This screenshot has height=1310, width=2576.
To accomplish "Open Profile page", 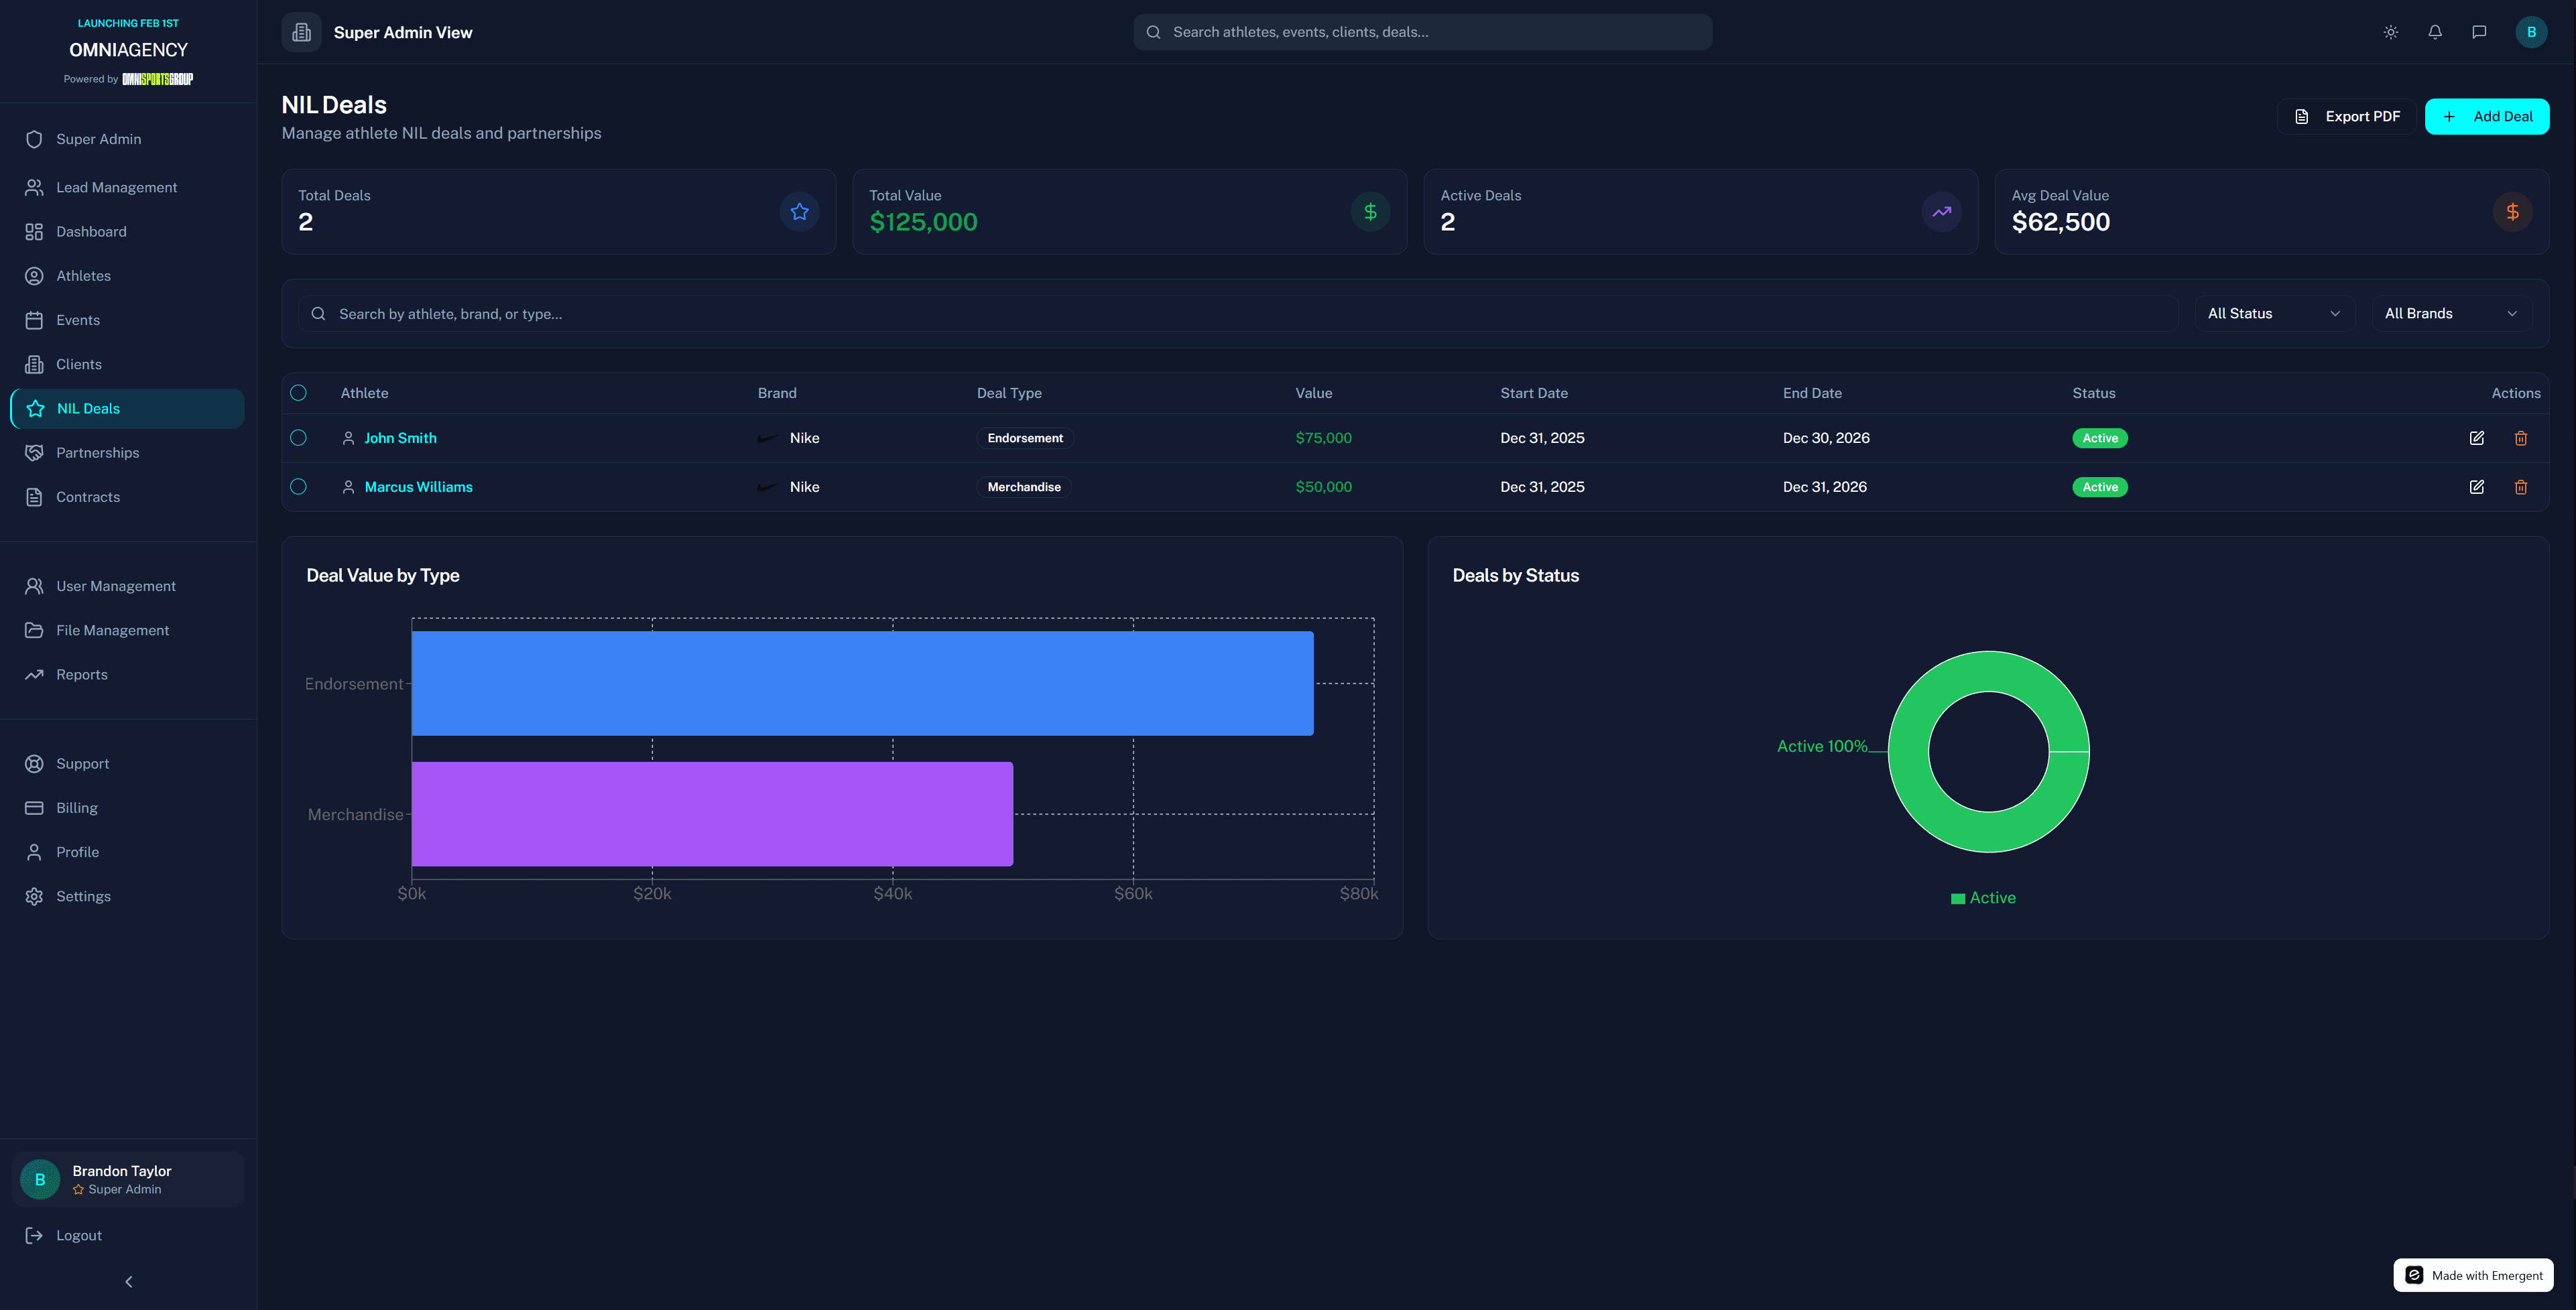I will point(127,852).
